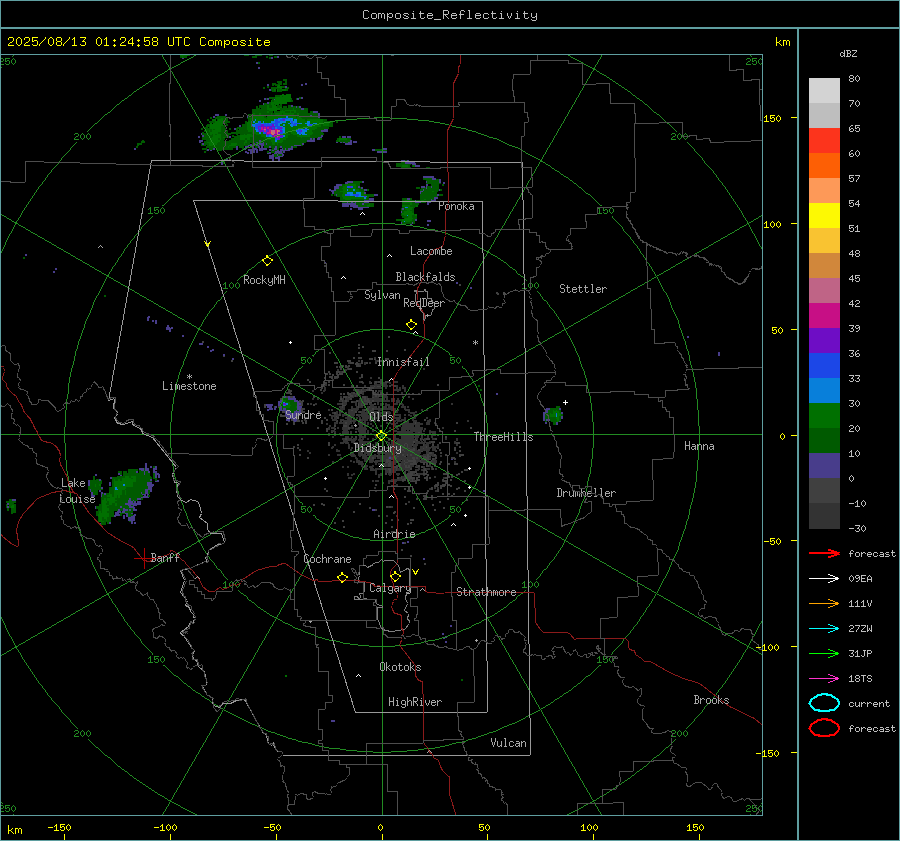Click the magenta 42 to 39 dBZ swatch
The height and width of the screenshot is (841, 900).
[824, 316]
